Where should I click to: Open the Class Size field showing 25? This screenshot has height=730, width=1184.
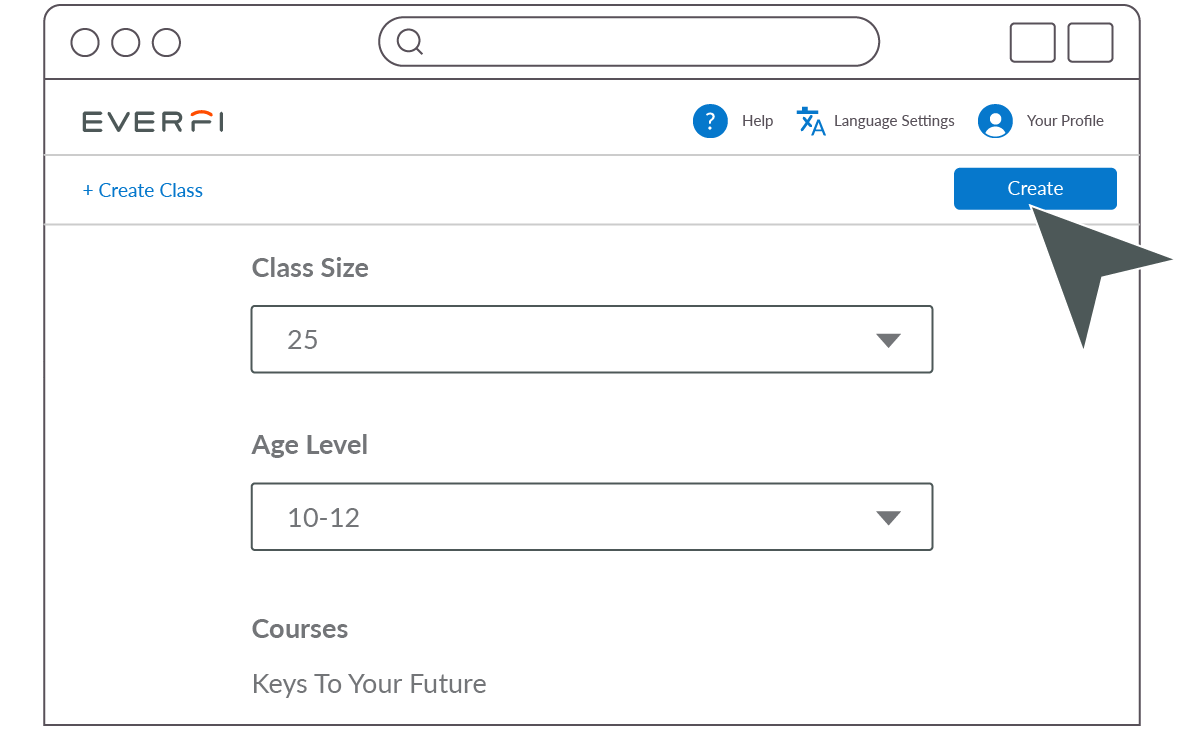pyautogui.click(x=592, y=339)
